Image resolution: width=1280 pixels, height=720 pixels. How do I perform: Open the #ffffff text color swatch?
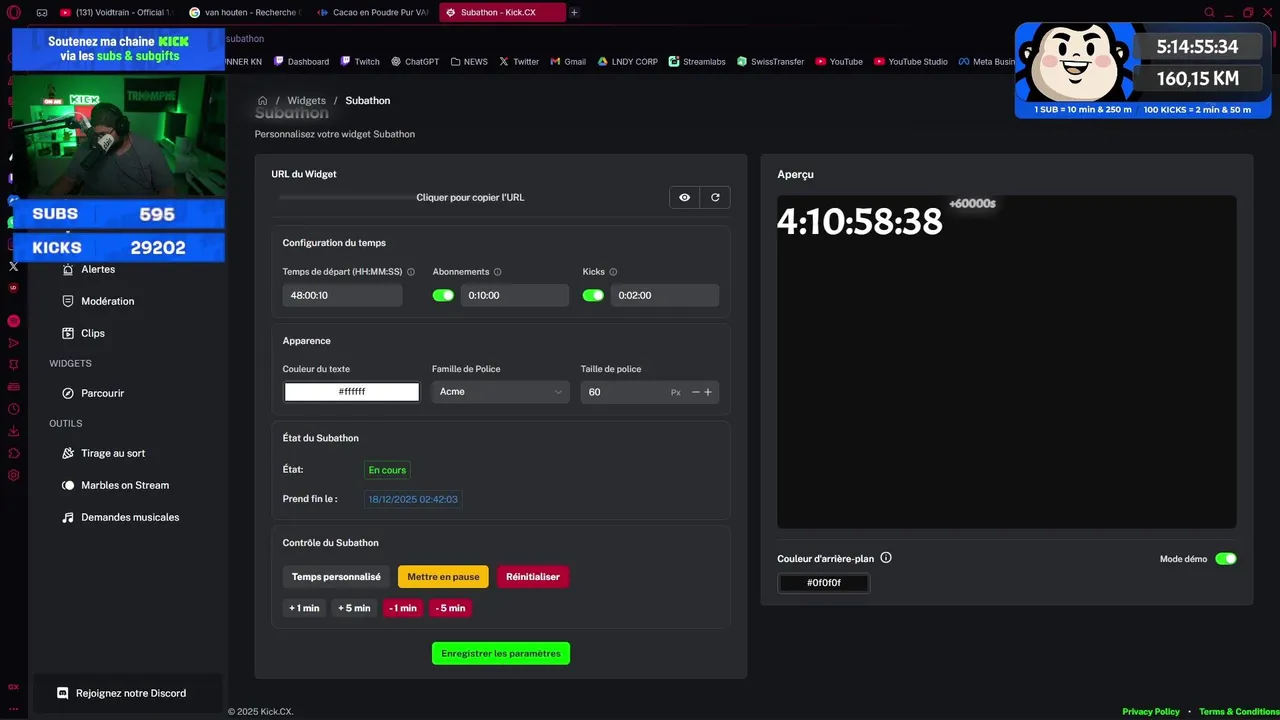(352, 392)
